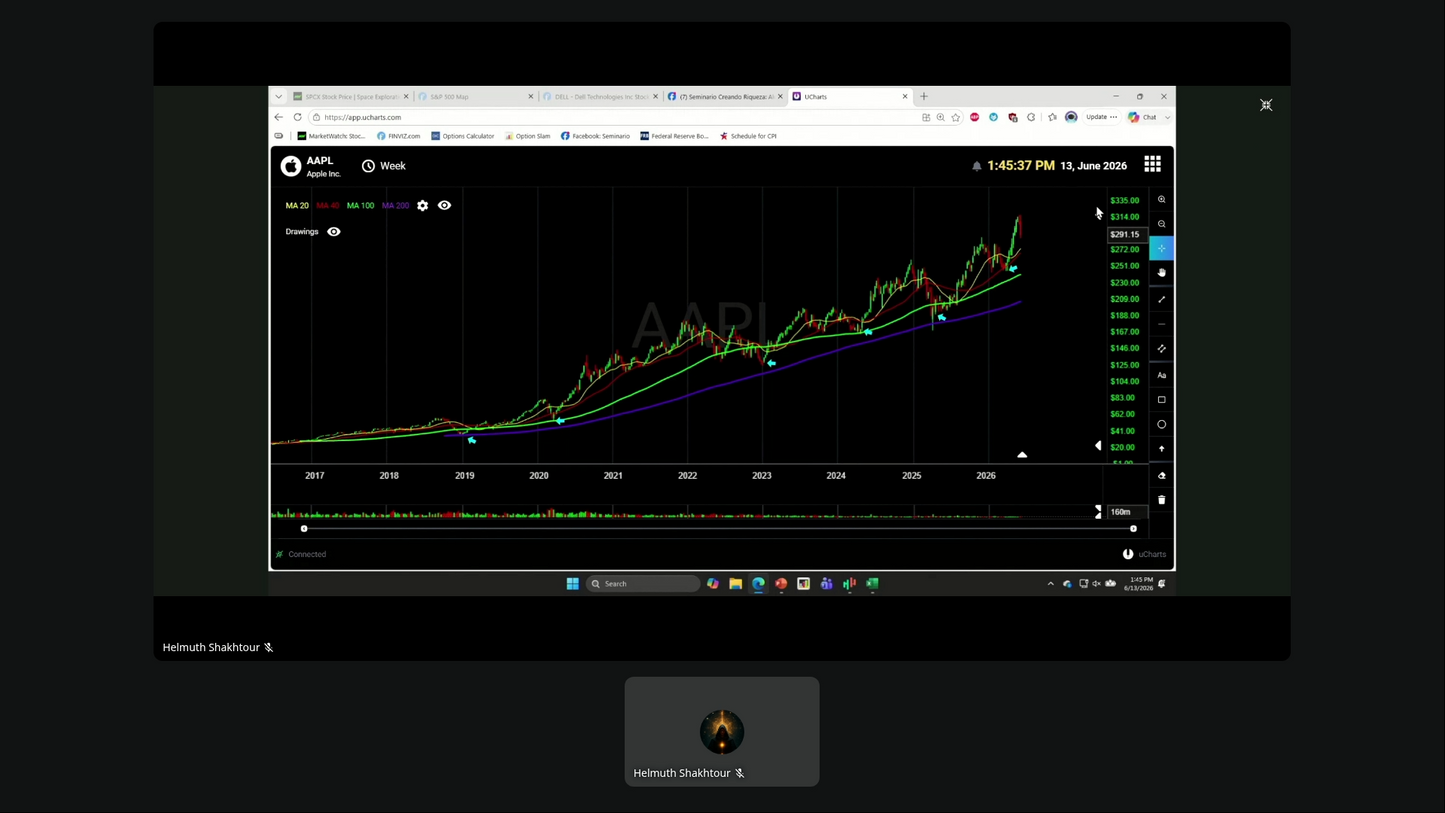Show hidden system tray icons
1445x813 pixels.
[x=1050, y=584]
